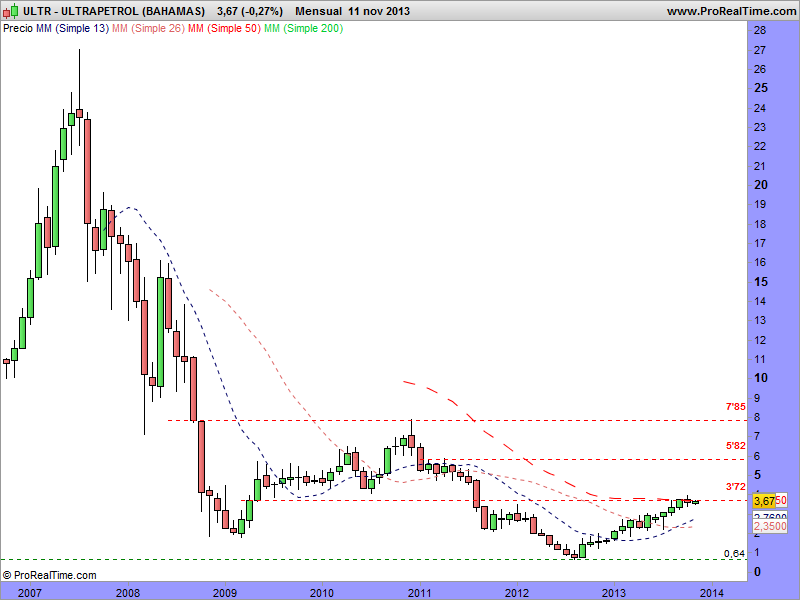Click the Precio legend label

[x=18, y=29]
